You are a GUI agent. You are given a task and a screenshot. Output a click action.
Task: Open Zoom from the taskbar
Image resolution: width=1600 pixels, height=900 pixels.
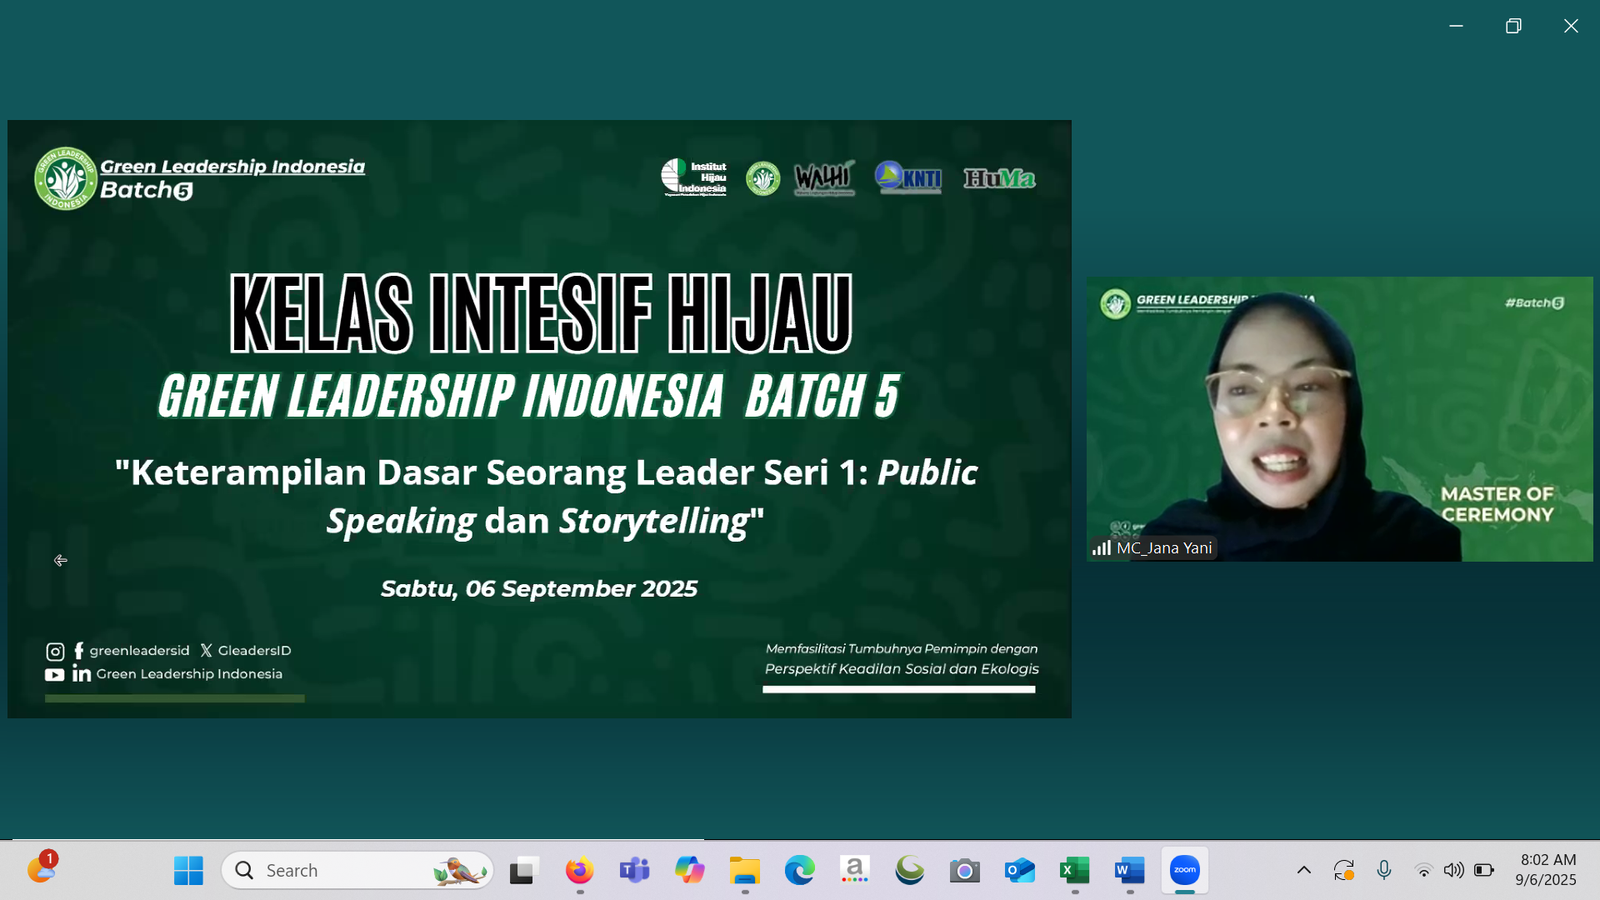1184,870
